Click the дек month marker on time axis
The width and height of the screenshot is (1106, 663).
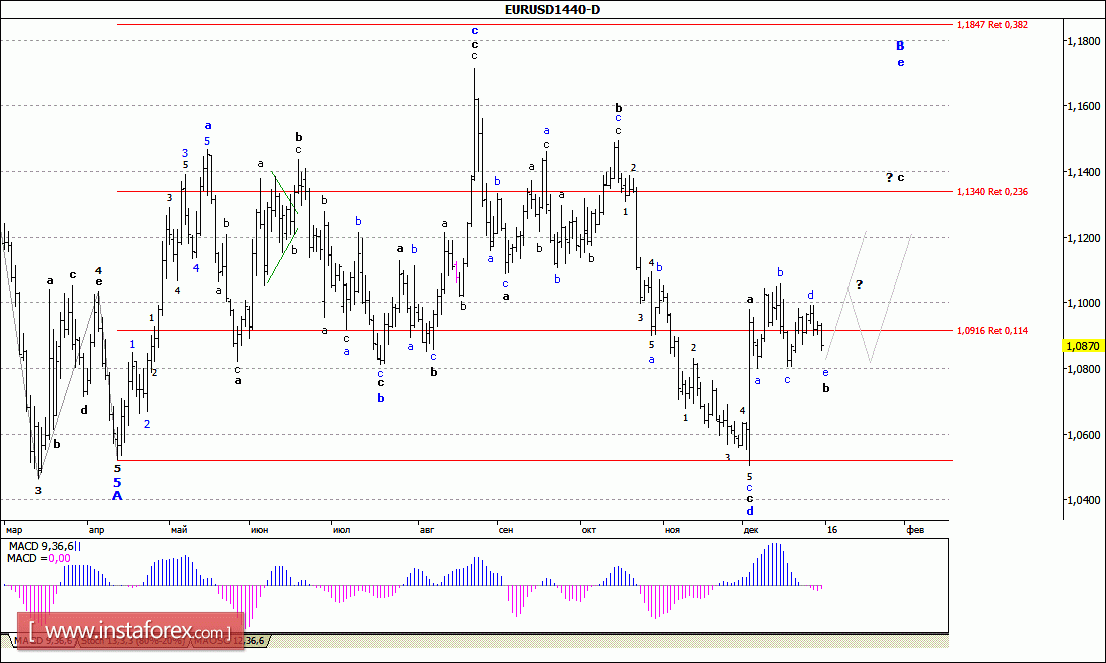coord(751,530)
